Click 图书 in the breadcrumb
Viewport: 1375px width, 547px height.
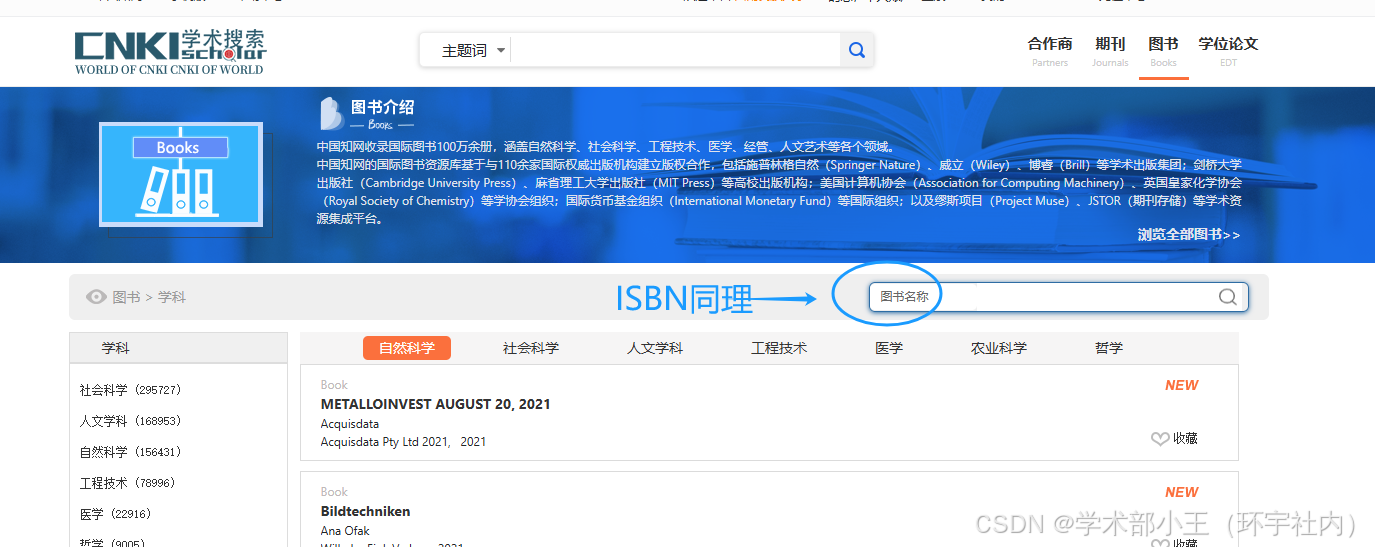pos(126,297)
